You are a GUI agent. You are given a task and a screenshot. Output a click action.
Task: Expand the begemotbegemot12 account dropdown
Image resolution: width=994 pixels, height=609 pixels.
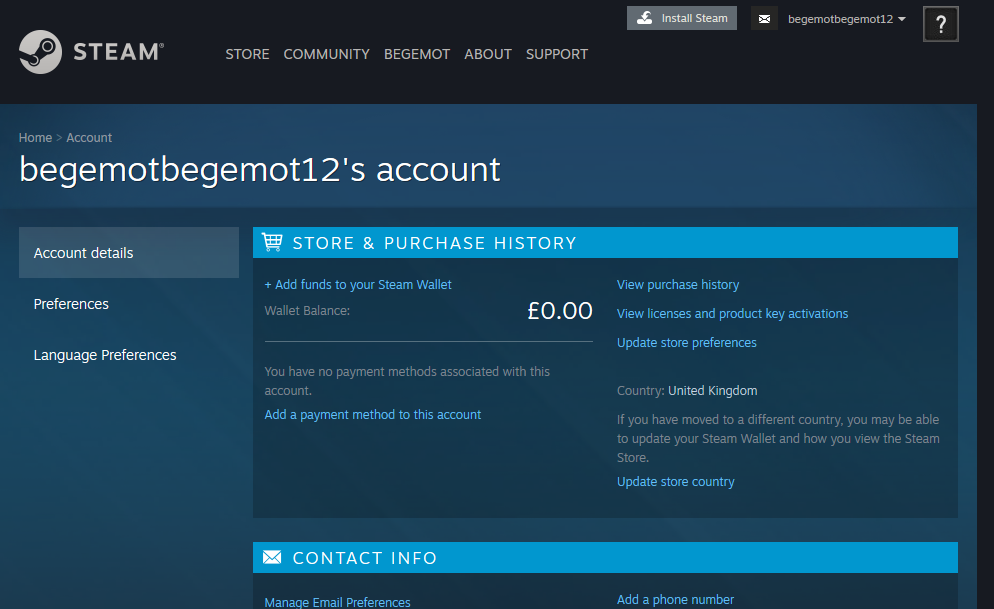(x=846, y=19)
